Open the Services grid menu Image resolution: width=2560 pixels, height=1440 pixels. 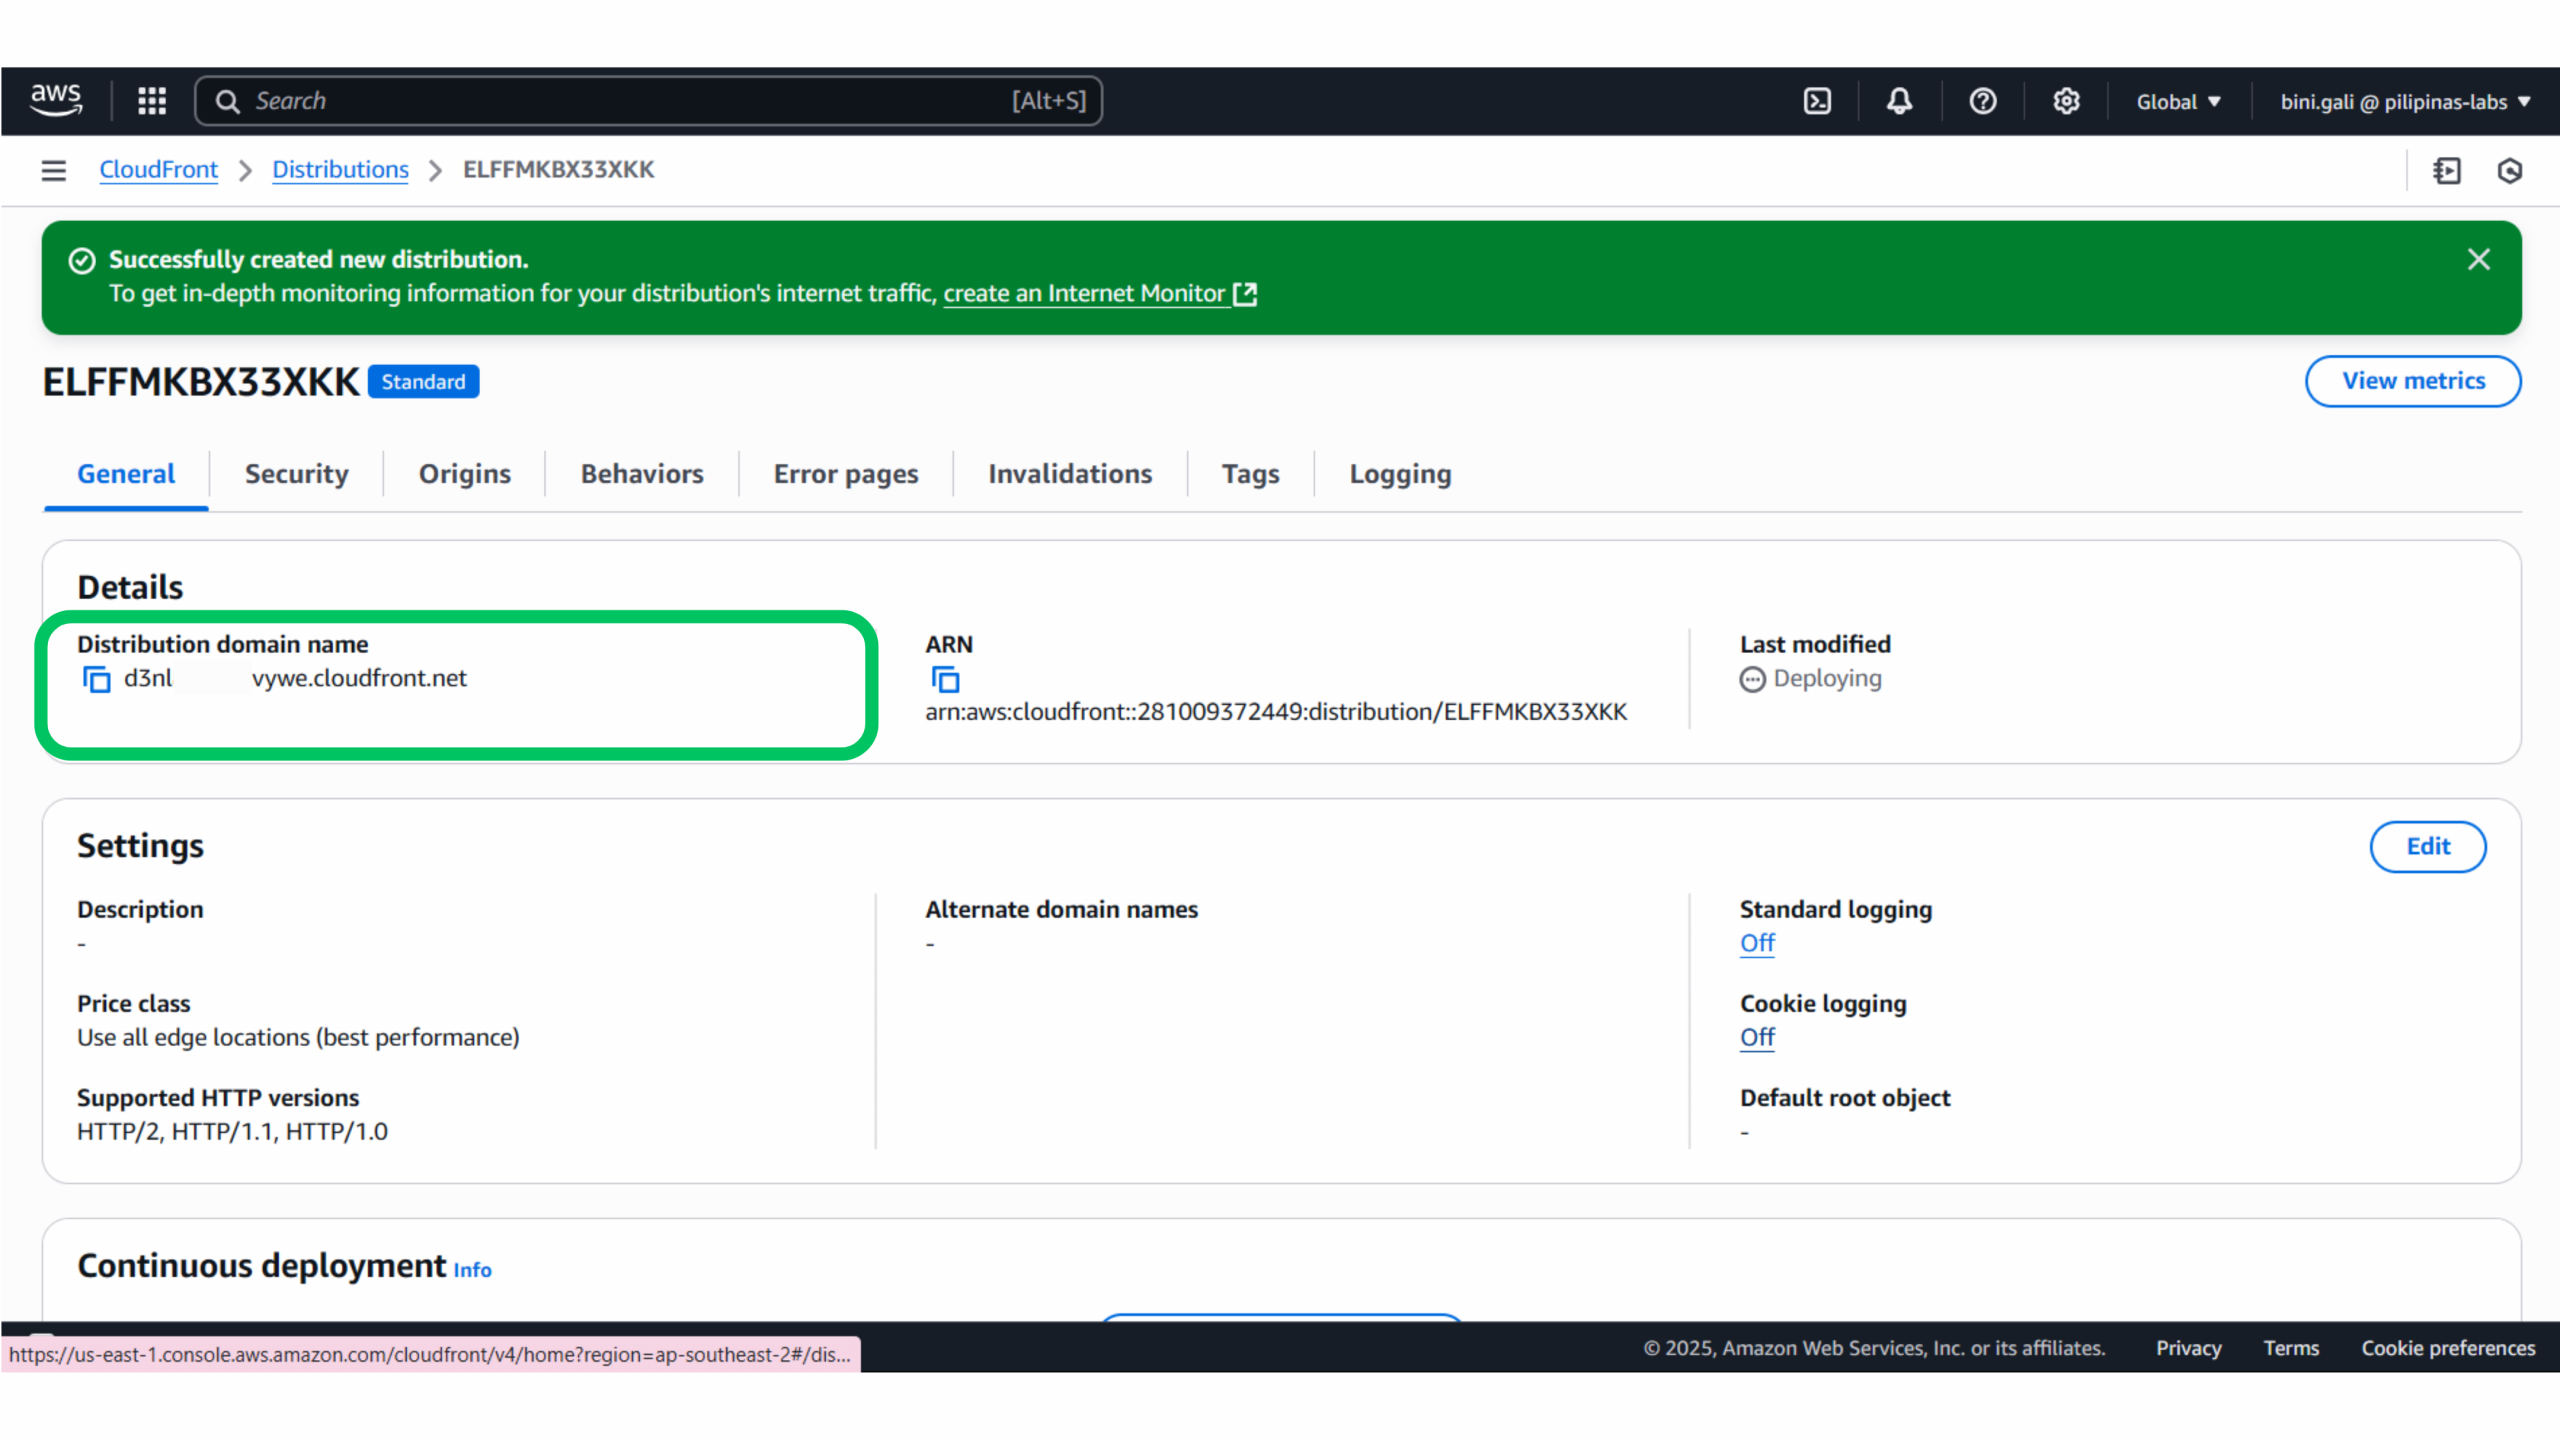(x=152, y=101)
